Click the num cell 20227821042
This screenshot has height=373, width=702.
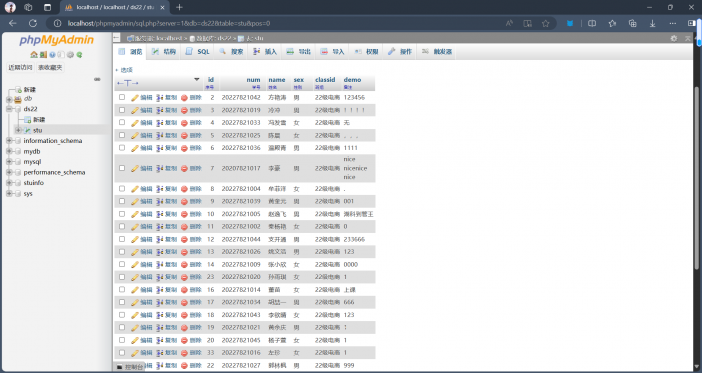coord(241,98)
